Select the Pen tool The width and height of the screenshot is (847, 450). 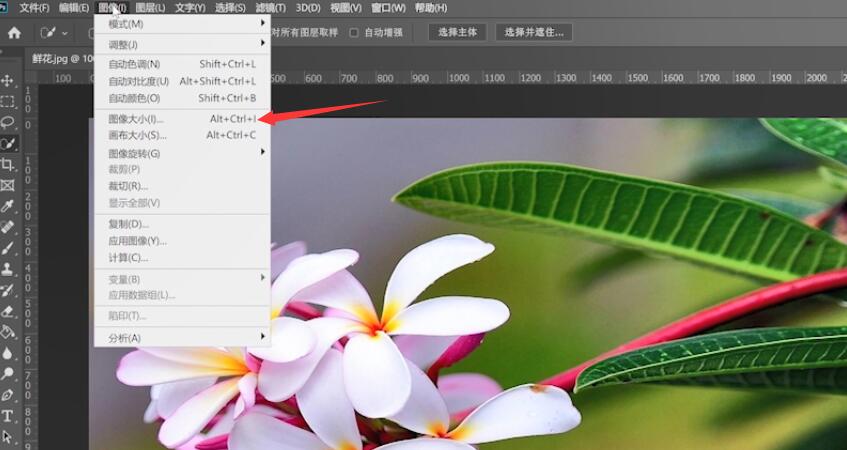click(7, 395)
